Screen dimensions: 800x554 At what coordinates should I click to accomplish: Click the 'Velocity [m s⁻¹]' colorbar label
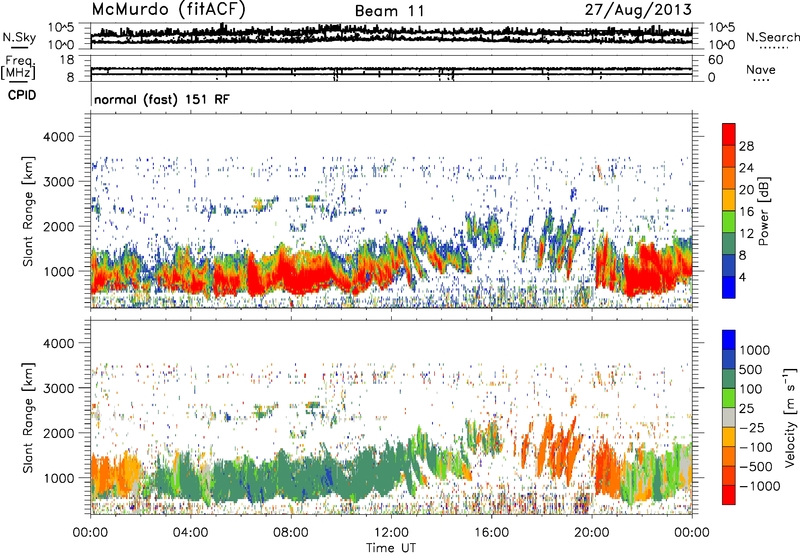(x=790, y=417)
